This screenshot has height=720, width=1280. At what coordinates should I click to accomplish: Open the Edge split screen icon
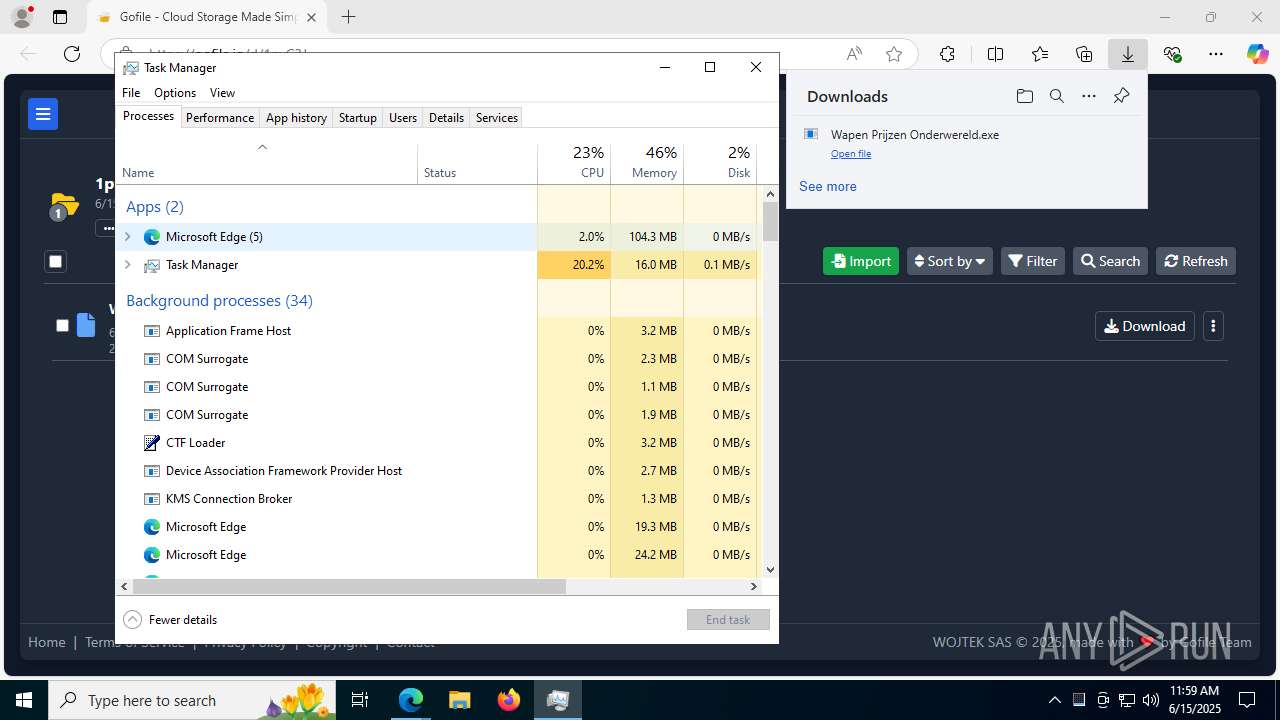tap(995, 54)
